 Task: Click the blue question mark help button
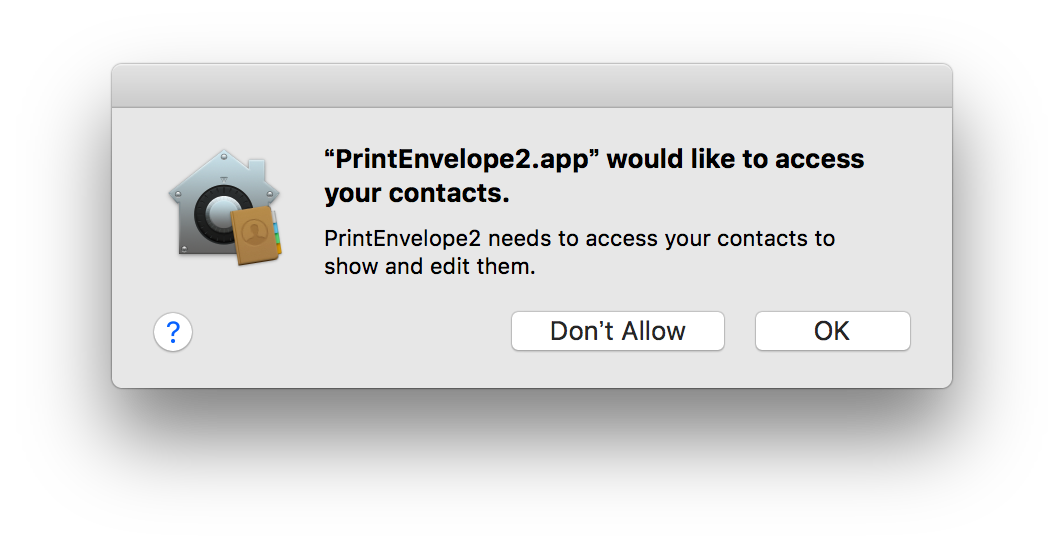(173, 332)
